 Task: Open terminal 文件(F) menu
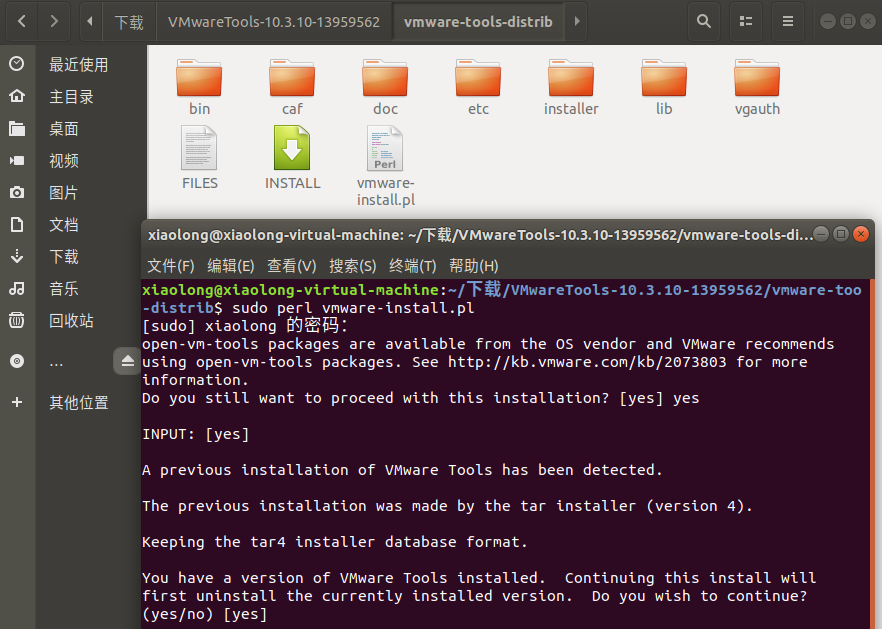pos(170,266)
